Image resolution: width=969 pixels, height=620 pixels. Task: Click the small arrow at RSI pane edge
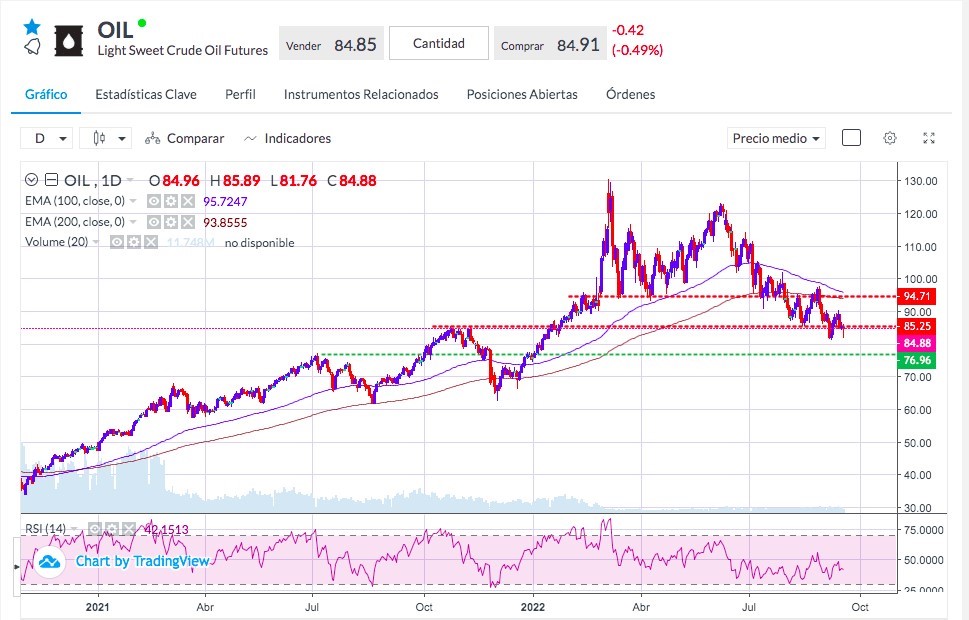coord(17,566)
